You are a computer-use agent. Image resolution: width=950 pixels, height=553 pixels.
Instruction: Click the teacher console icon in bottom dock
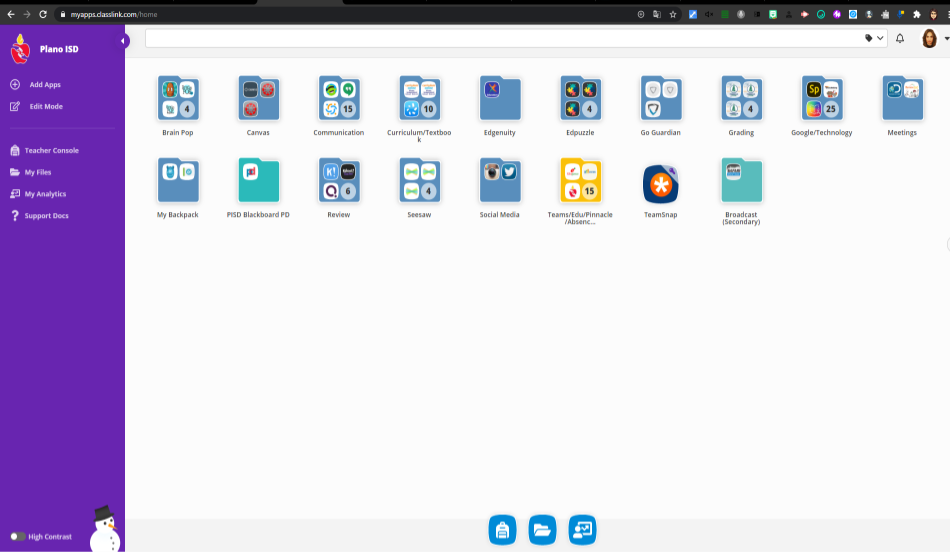point(582,530)
